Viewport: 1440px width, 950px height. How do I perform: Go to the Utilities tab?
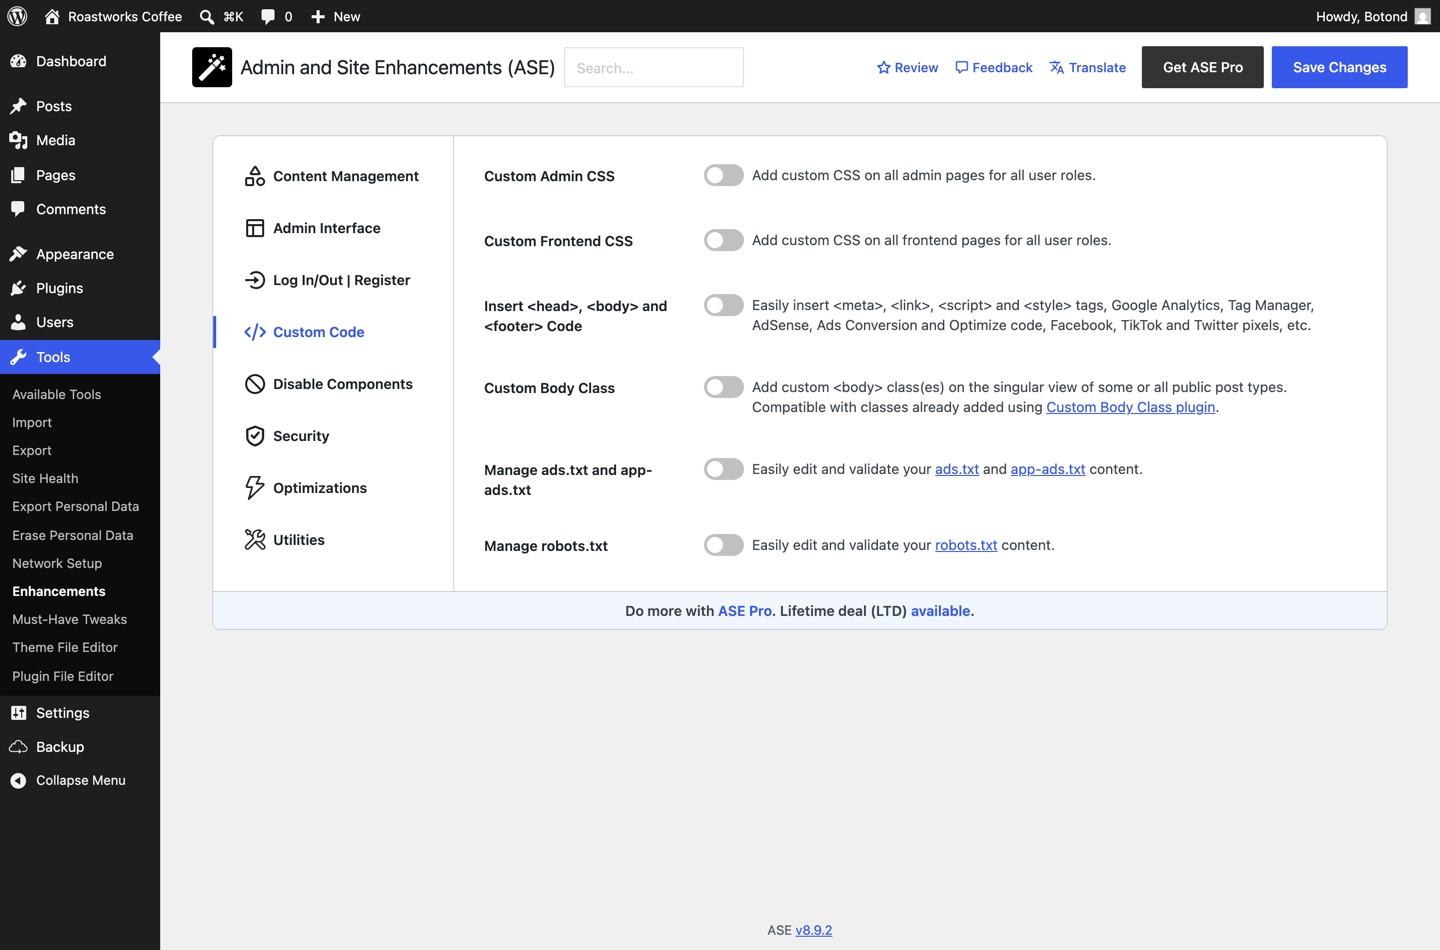tap(333, 540)
